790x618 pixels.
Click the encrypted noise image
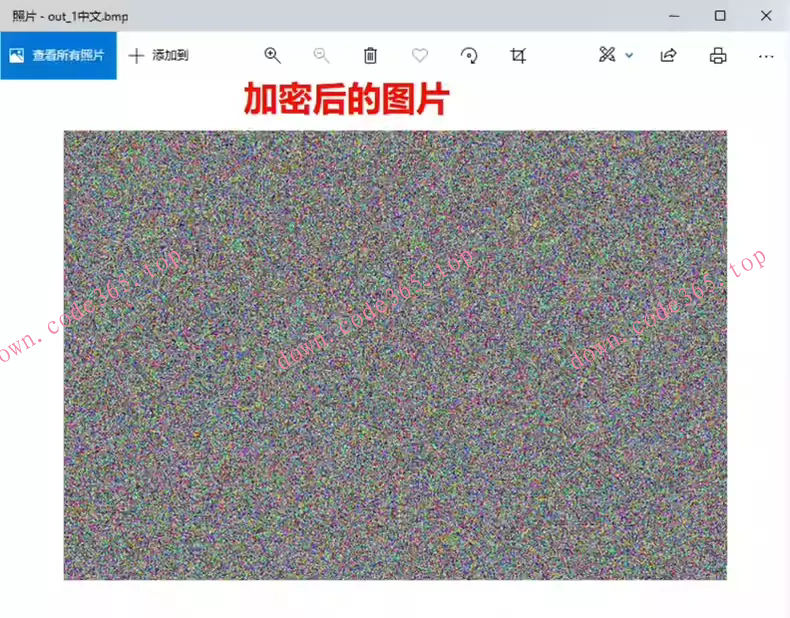[395, 355]
